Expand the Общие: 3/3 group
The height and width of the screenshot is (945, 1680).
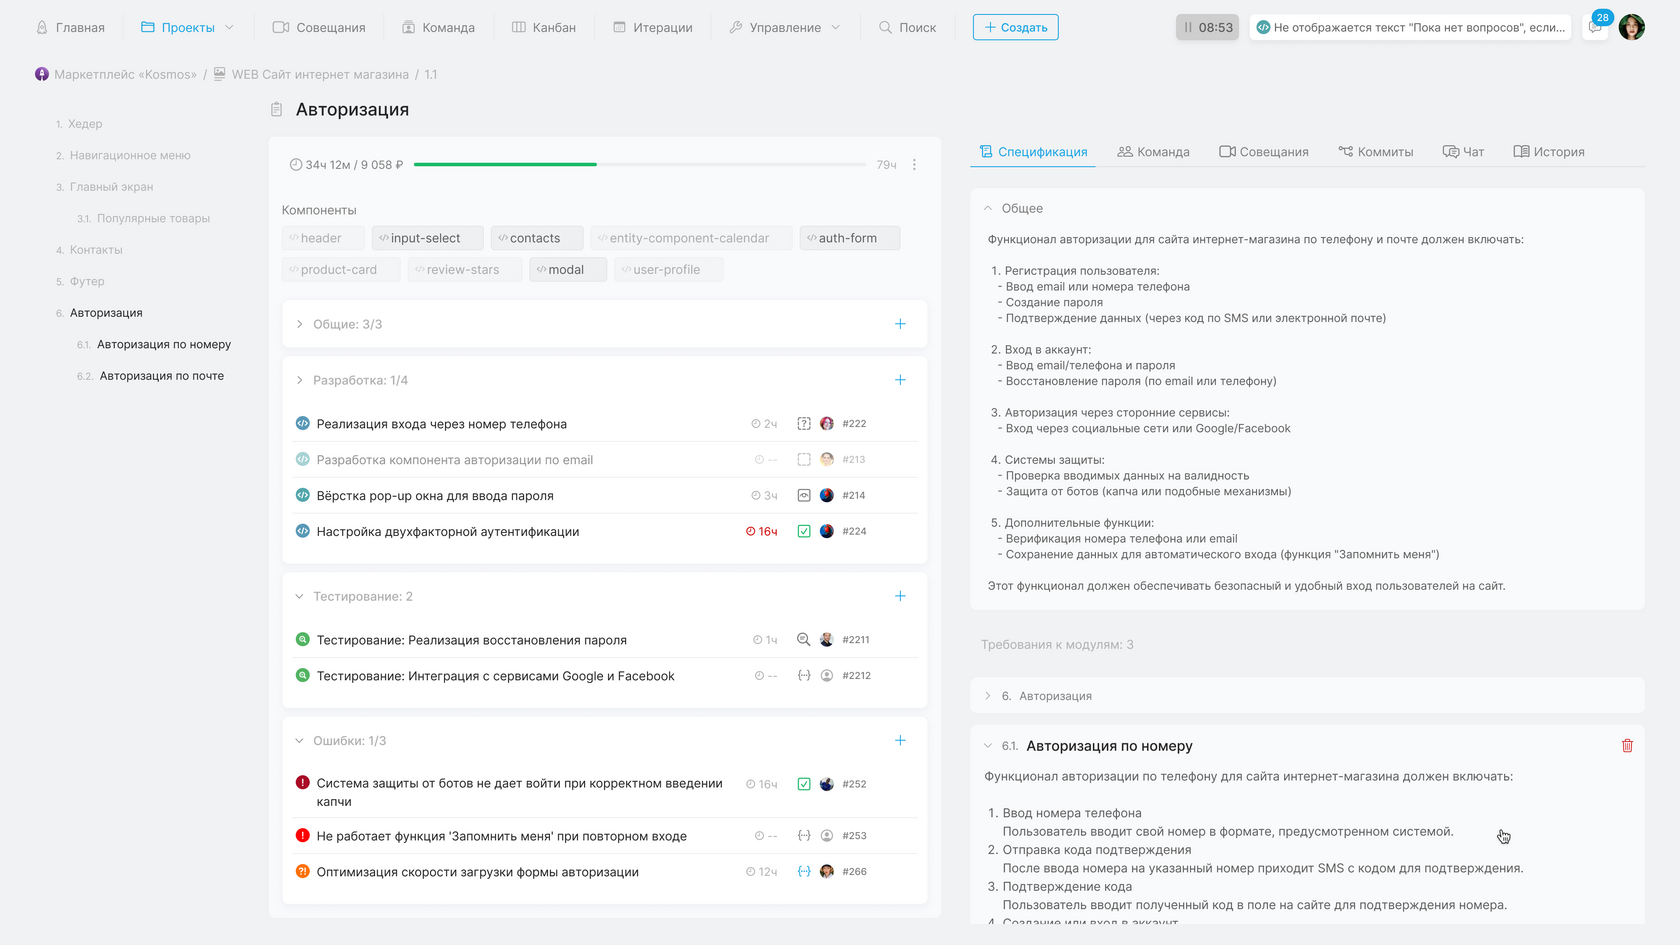(x=299, y=324)
